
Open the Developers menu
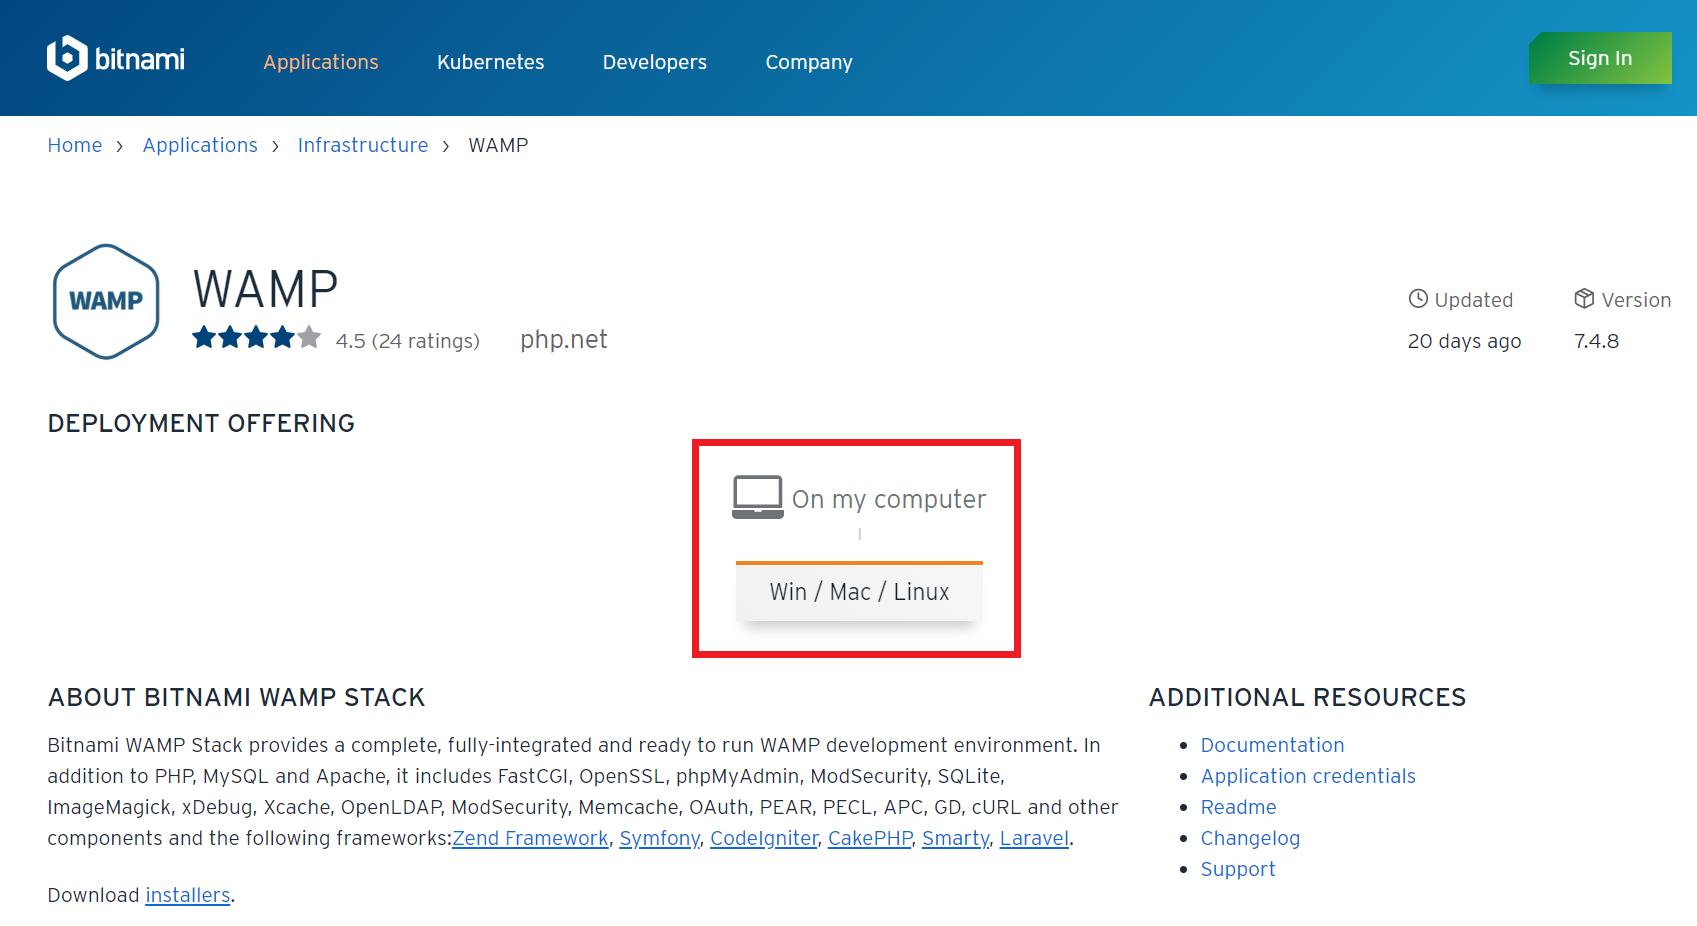point(655,62)
